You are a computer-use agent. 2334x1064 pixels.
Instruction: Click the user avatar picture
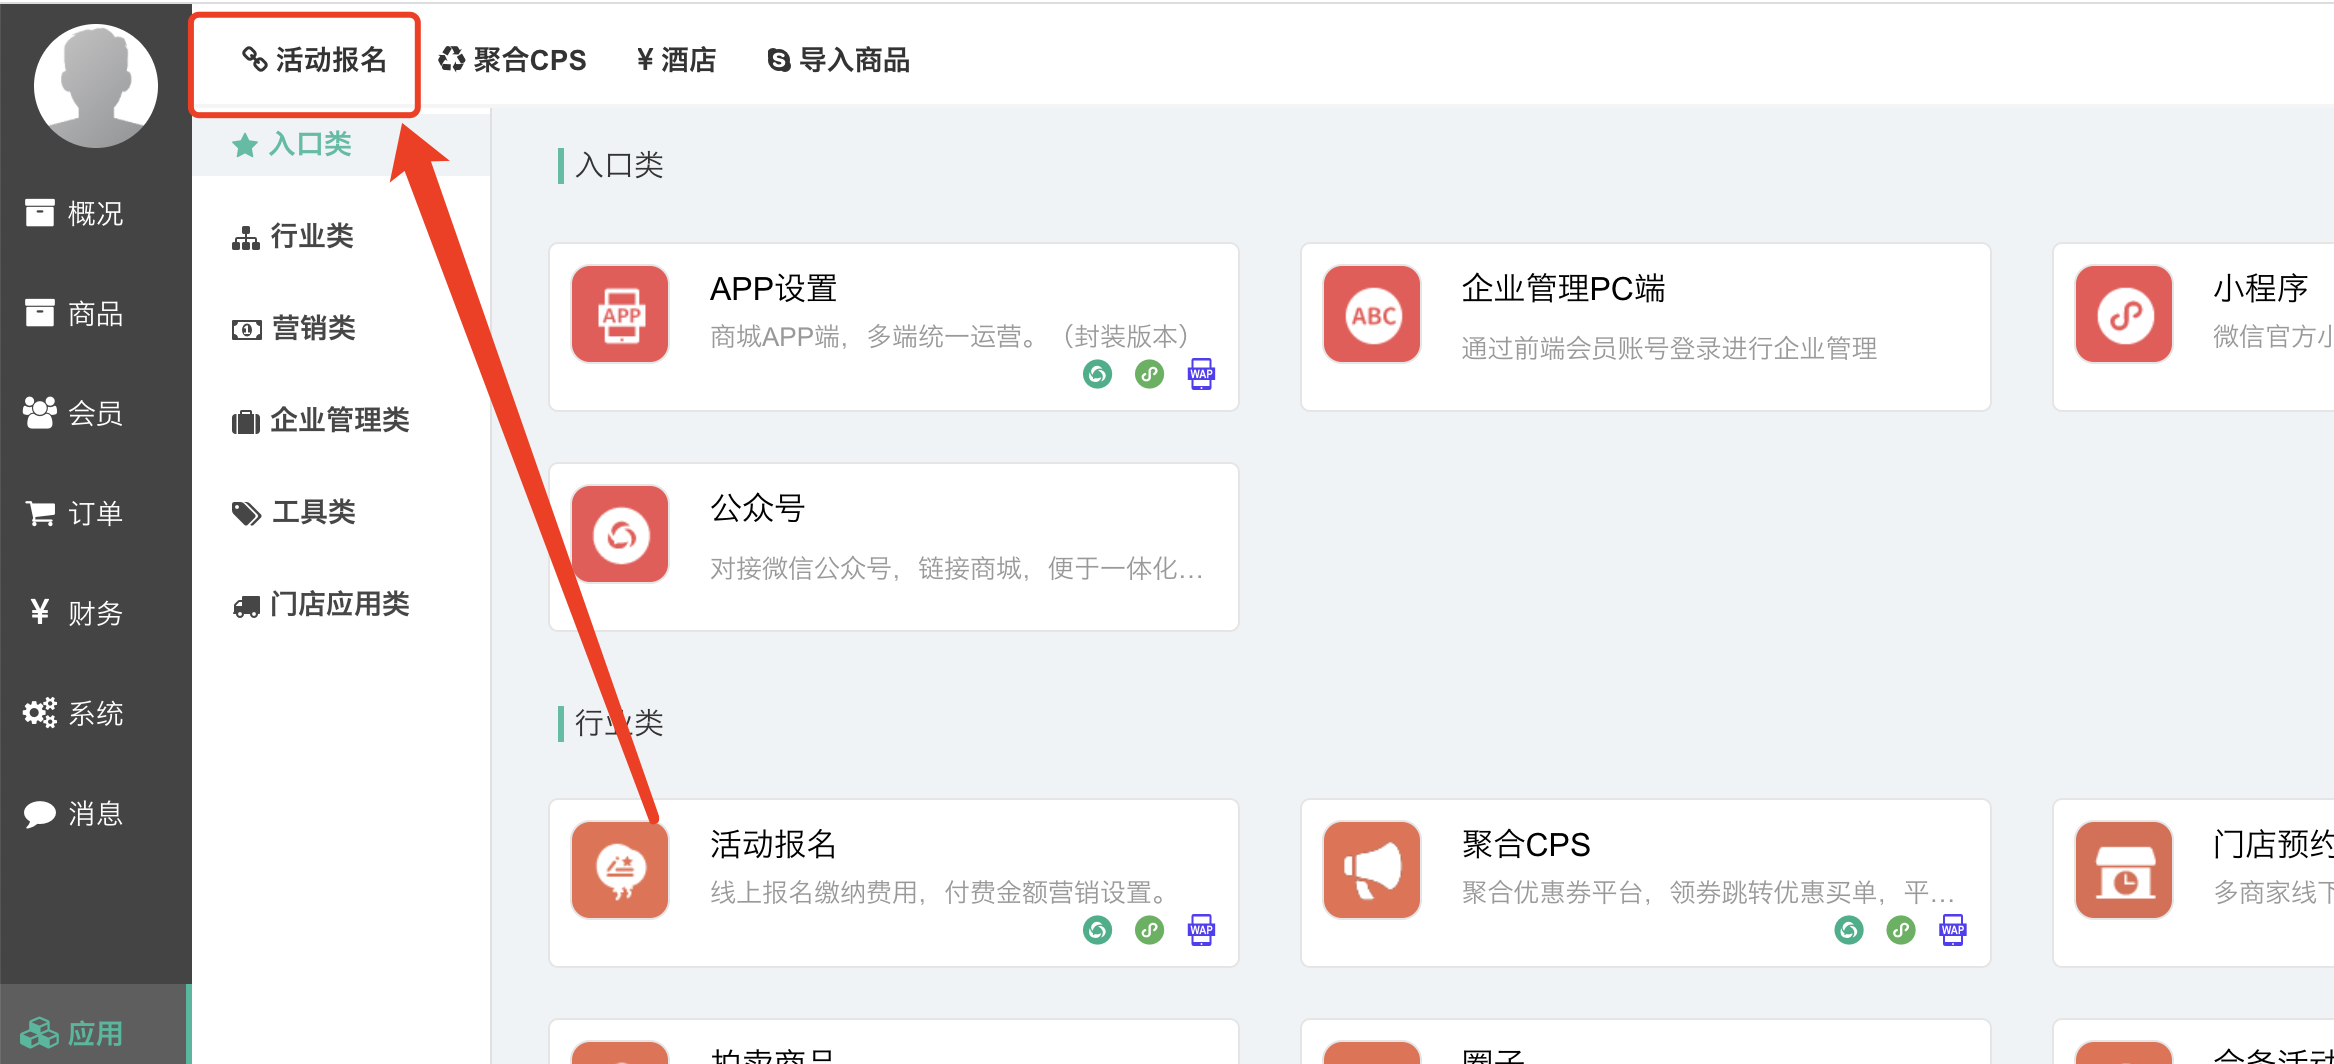point(96,86)
